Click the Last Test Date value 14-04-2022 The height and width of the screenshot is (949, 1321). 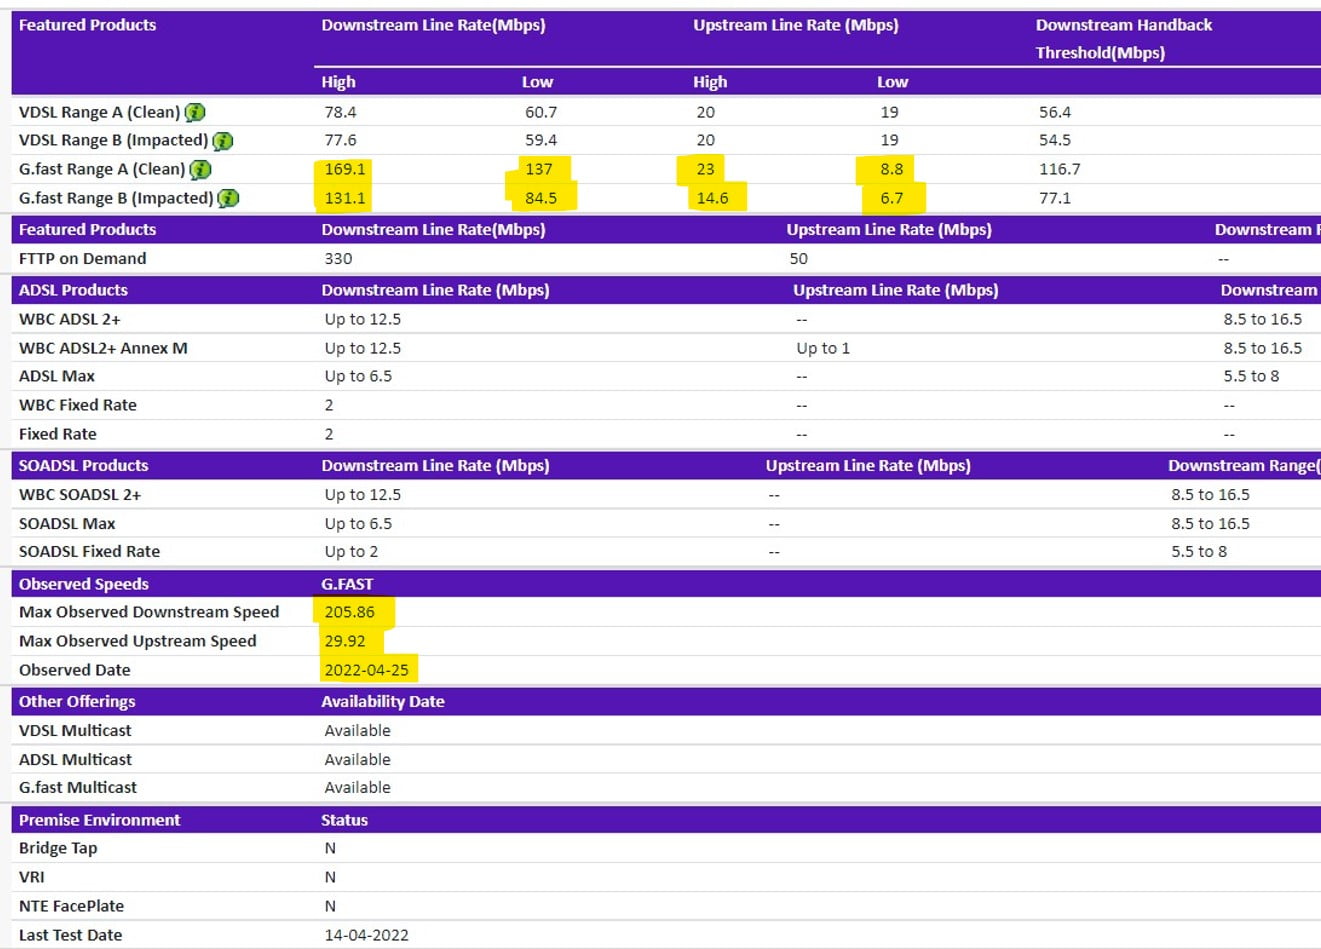(366, 935)
